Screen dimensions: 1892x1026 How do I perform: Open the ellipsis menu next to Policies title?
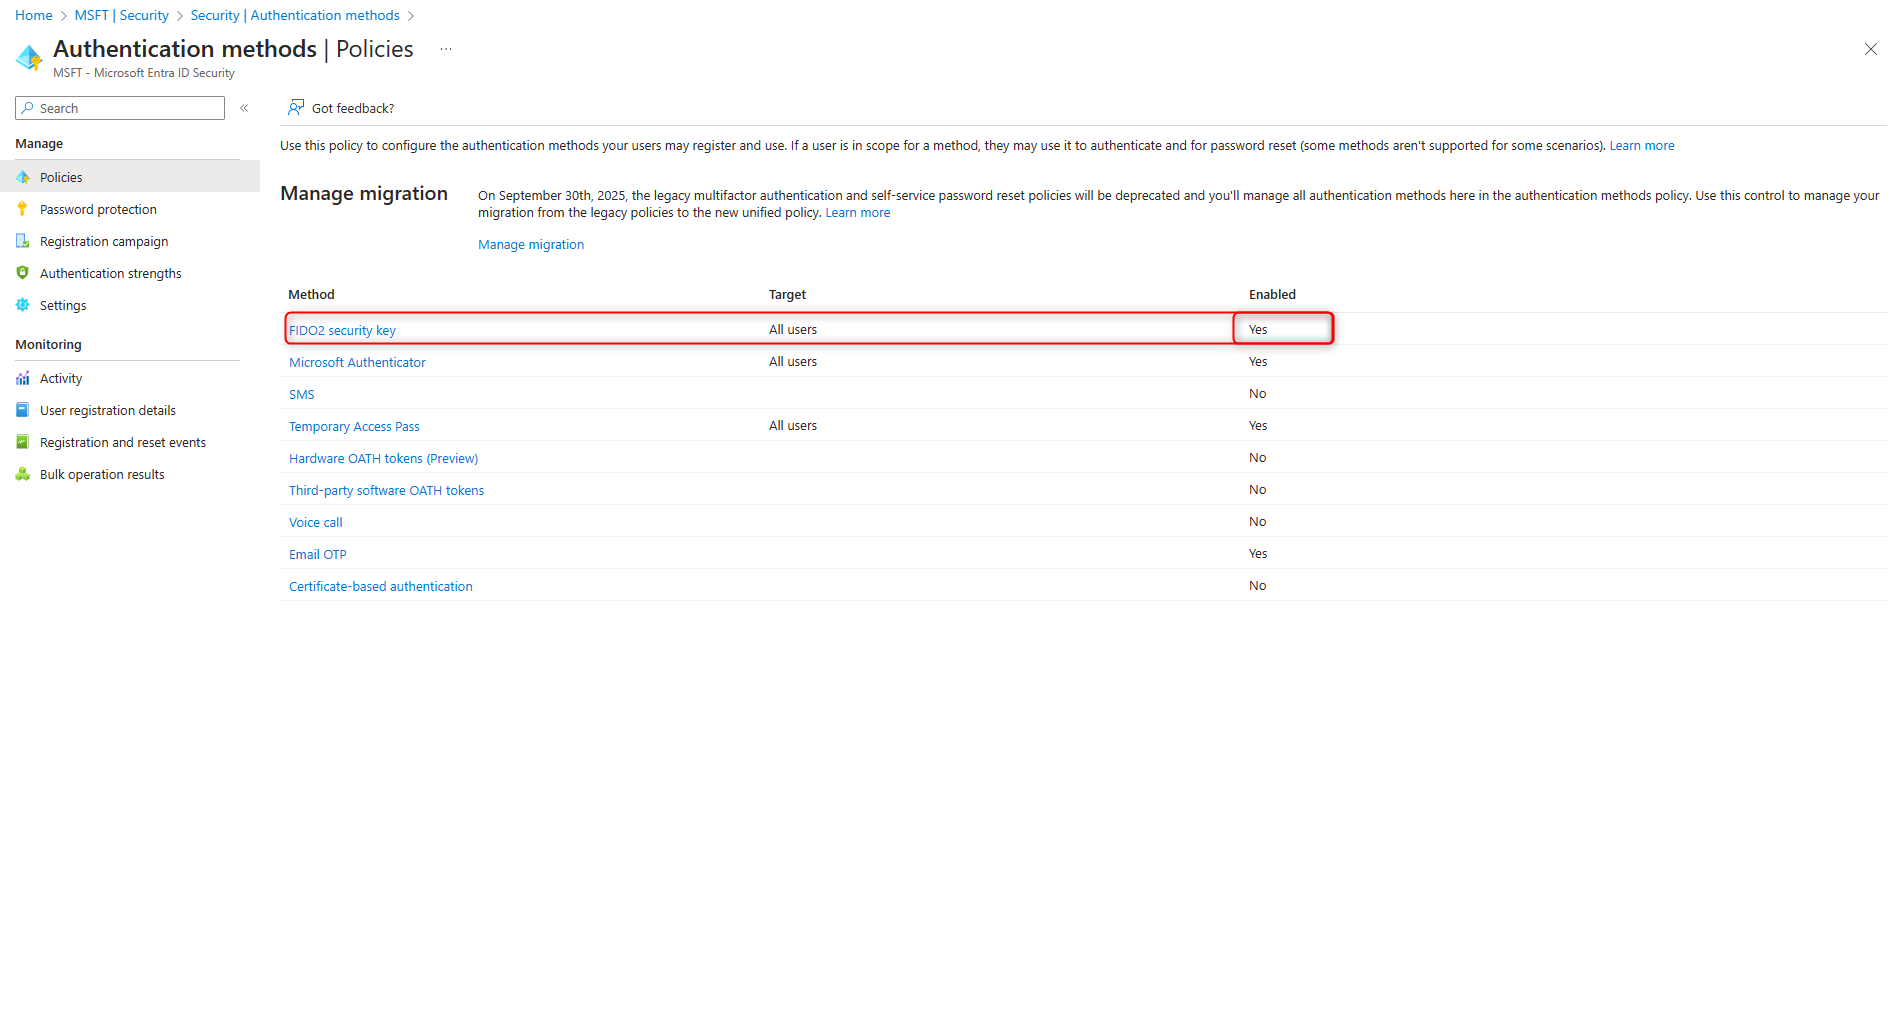pyautogui.click(x=445, y=49)
